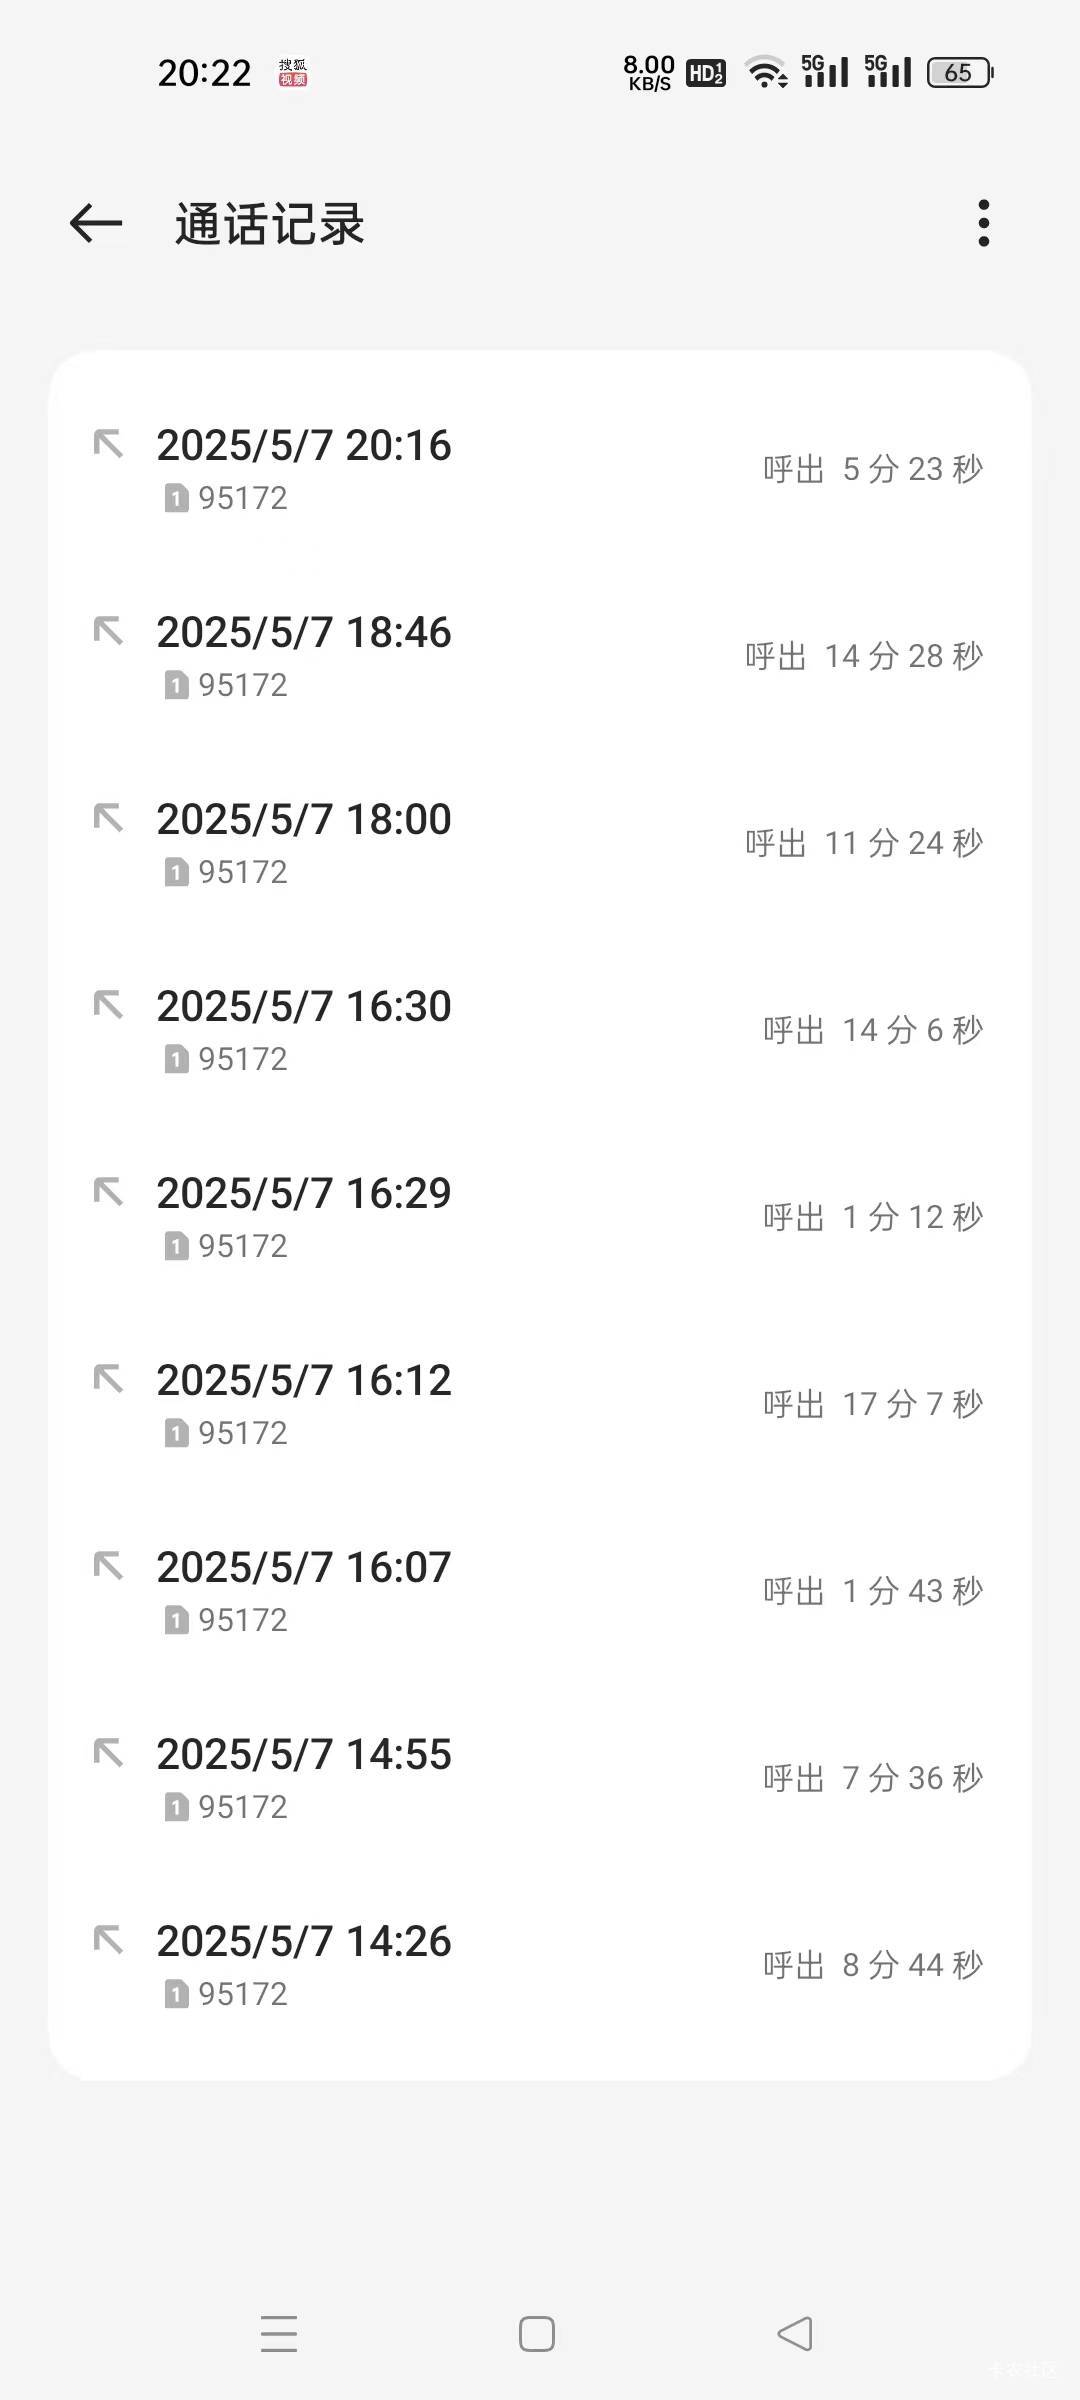
Task: Tap the Sohu video notification icon
Action: [293, 73]
